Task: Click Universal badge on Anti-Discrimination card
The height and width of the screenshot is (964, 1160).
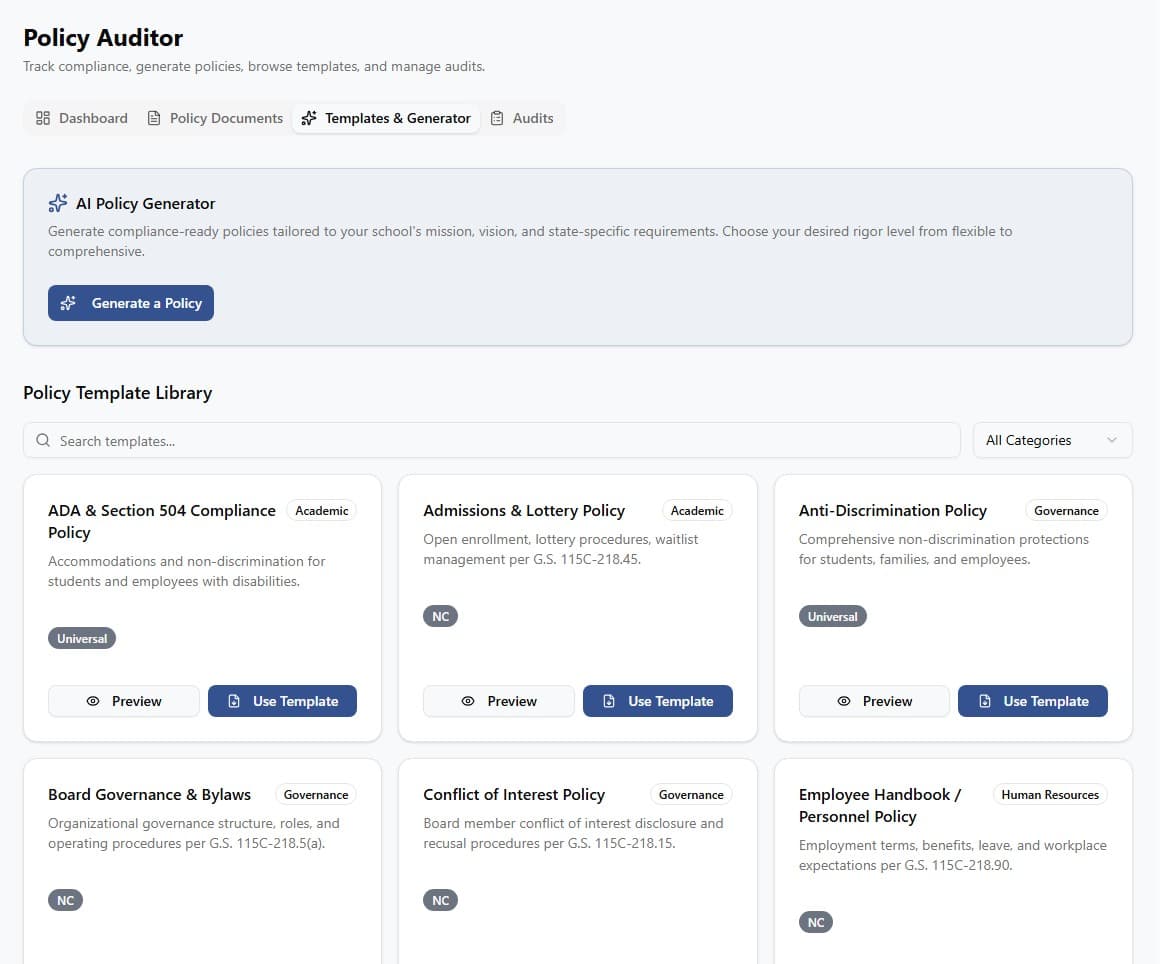Action: point(832,616)
